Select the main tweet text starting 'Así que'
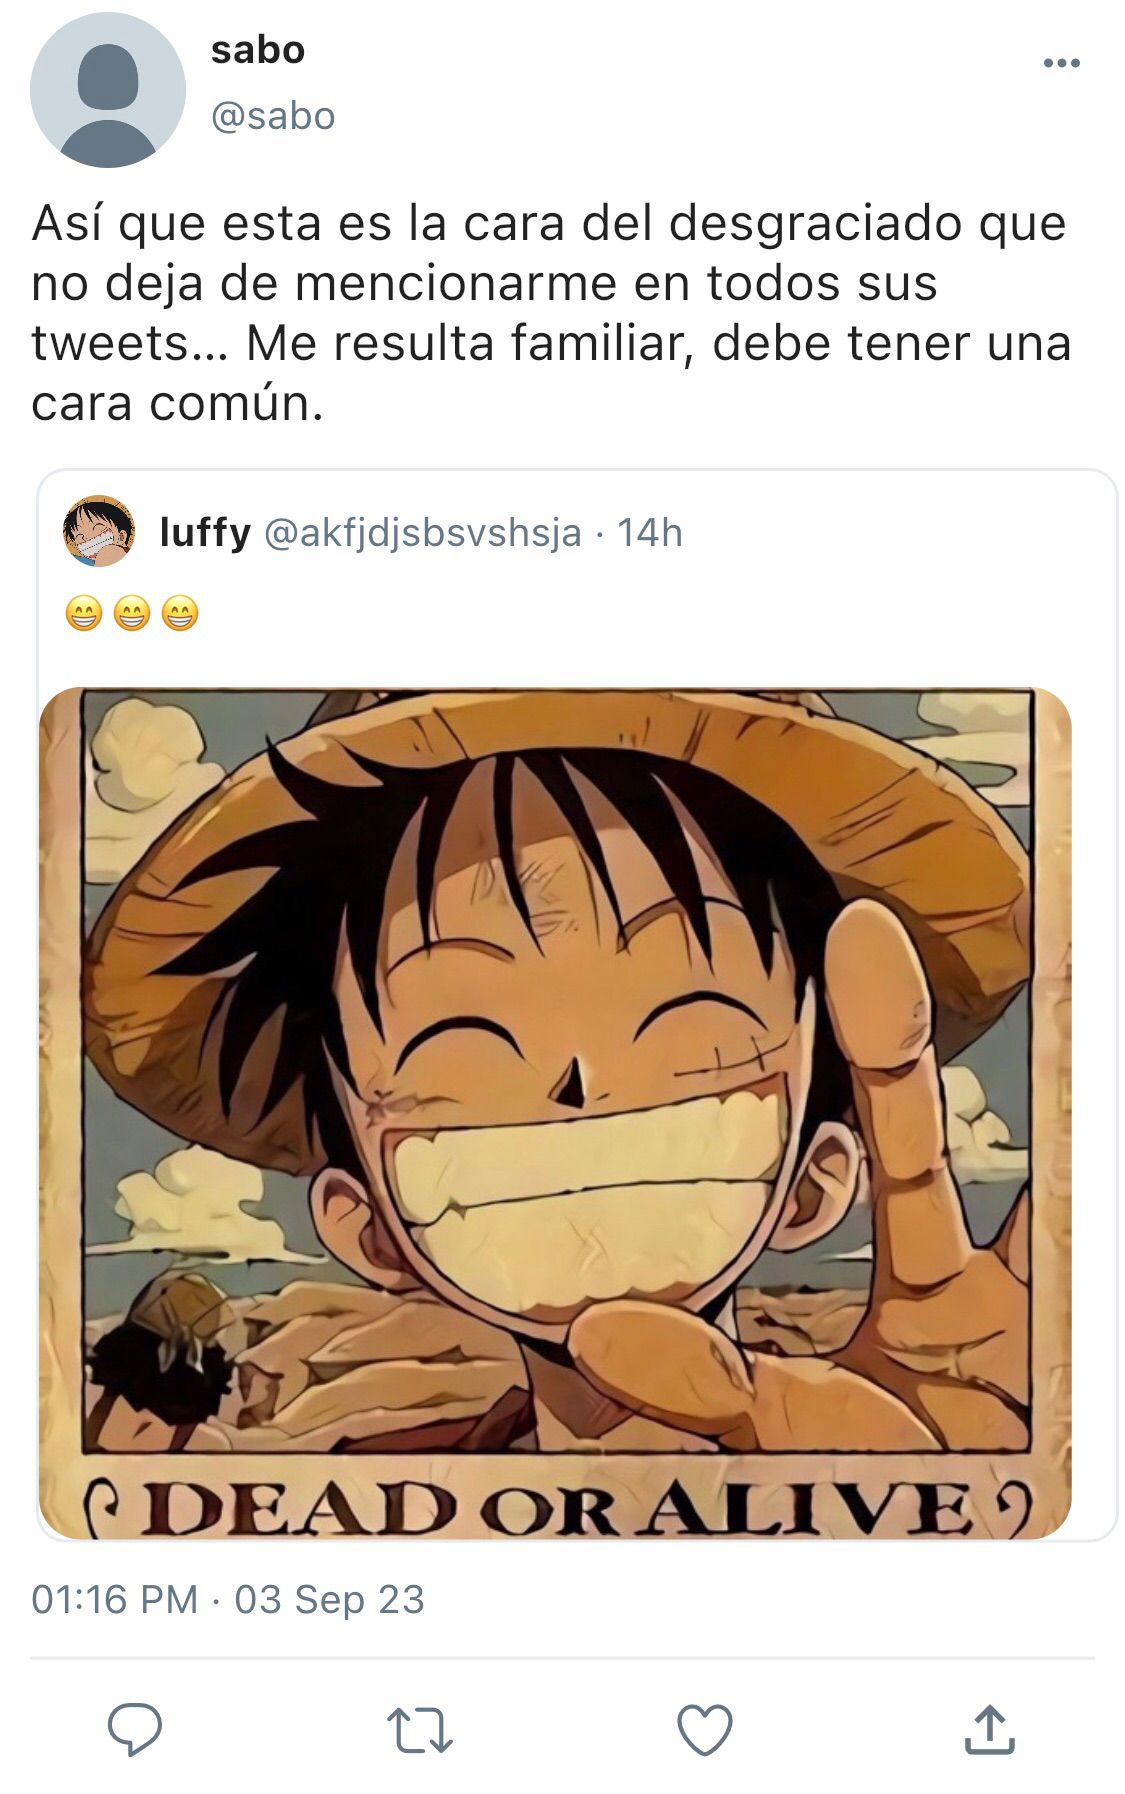 551,313
